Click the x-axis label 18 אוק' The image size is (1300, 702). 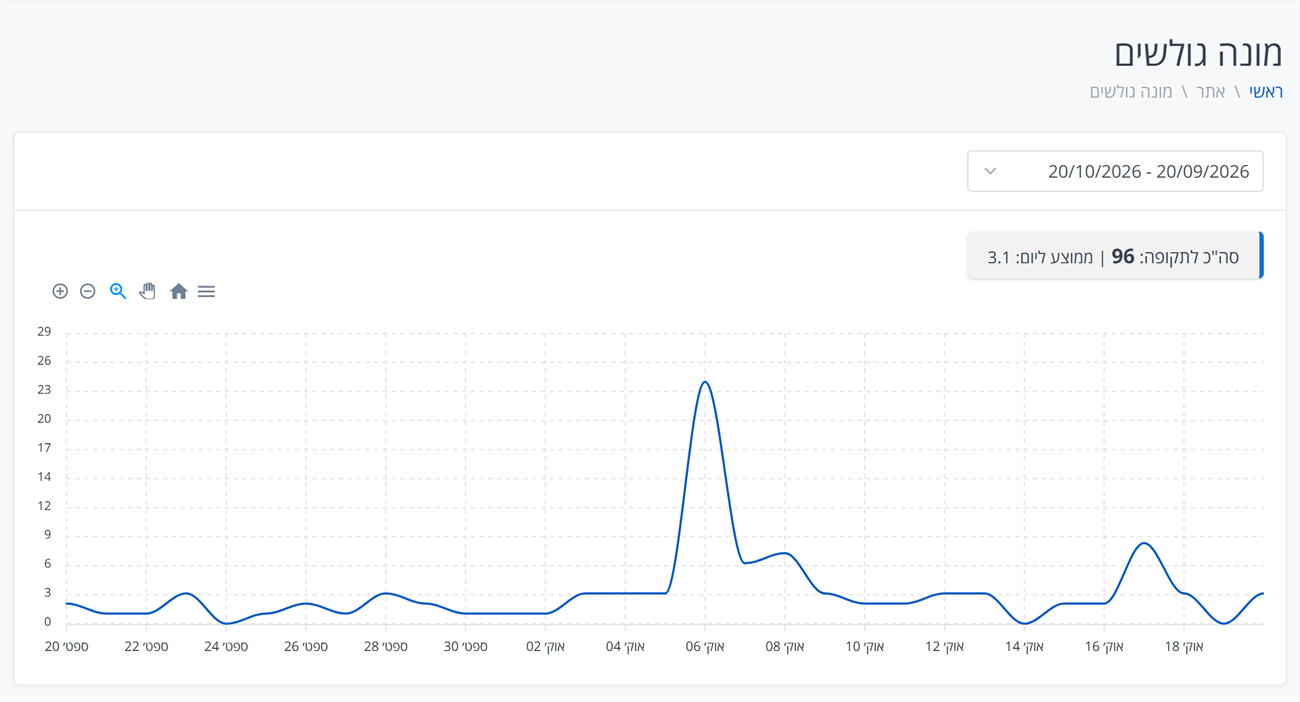pyautogui.click(x=1184, y=647)
